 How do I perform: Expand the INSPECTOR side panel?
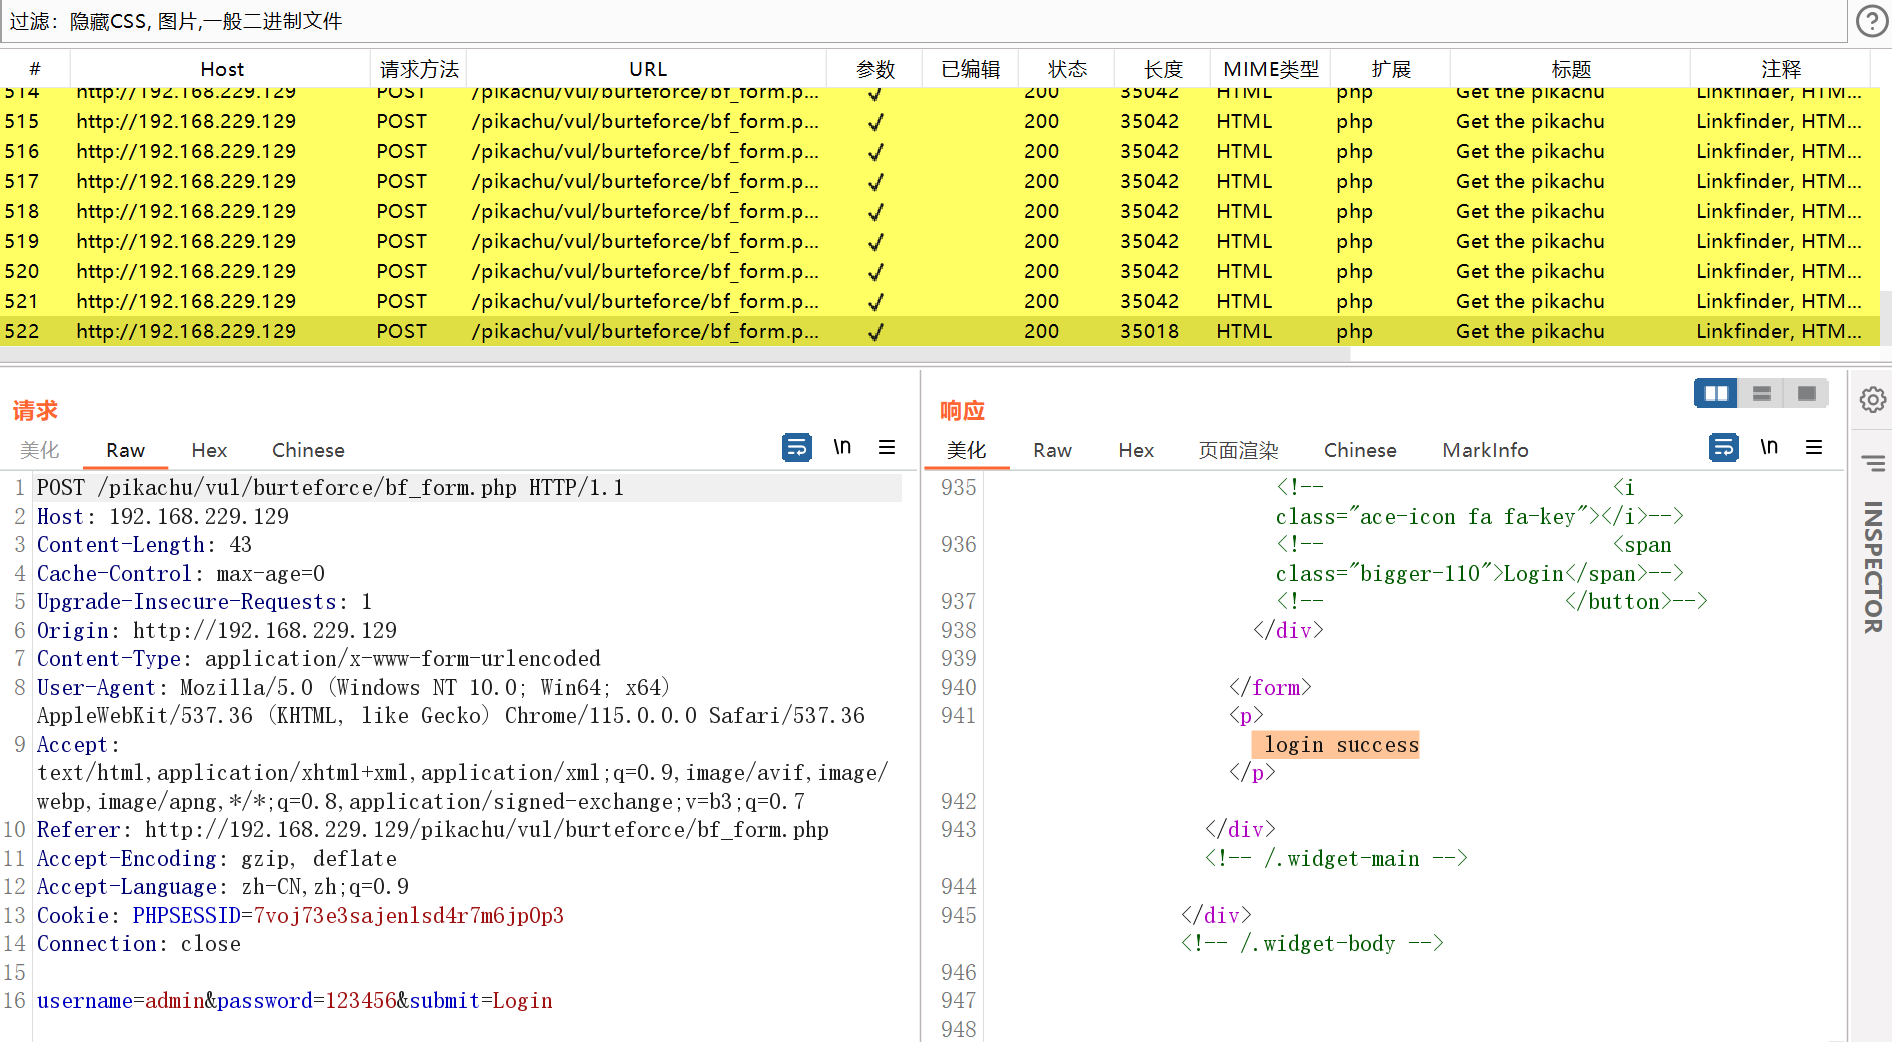(1873, 567)
